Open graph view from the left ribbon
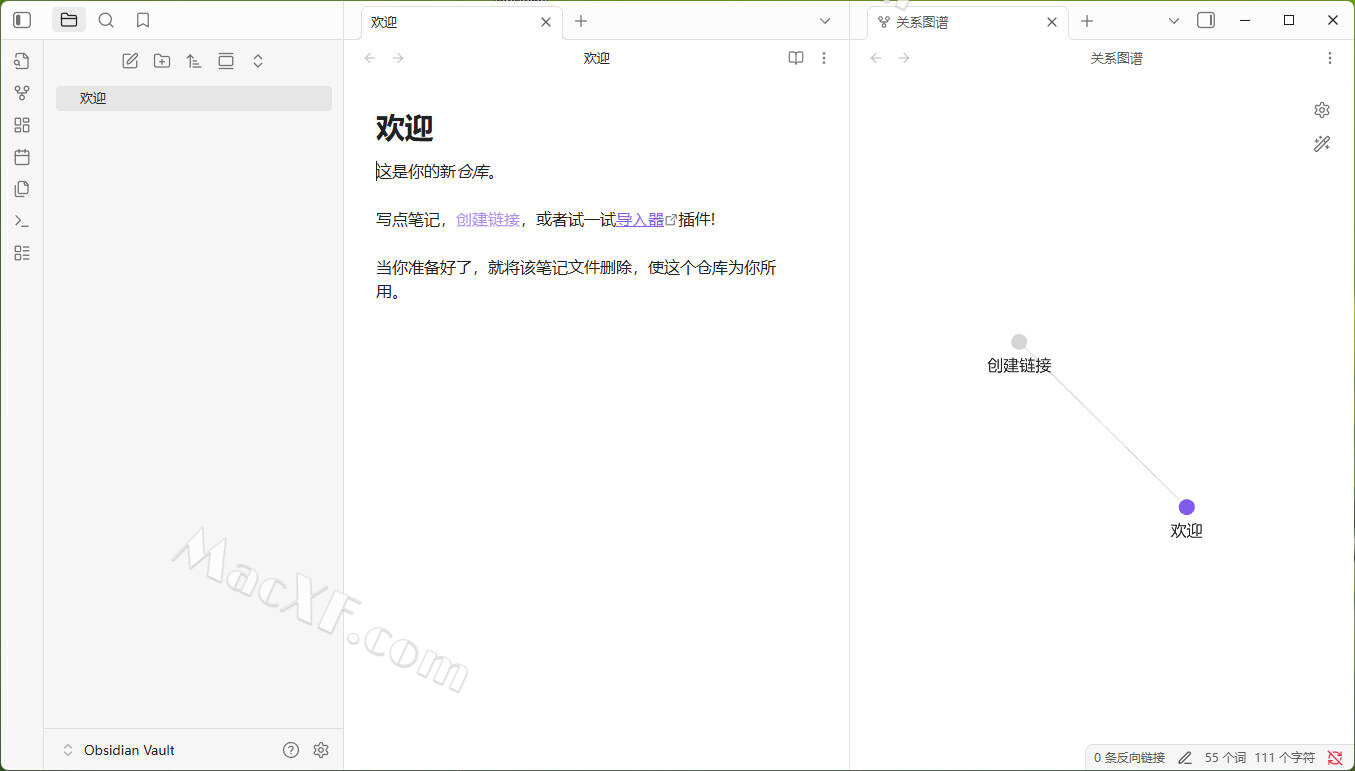 22,93
